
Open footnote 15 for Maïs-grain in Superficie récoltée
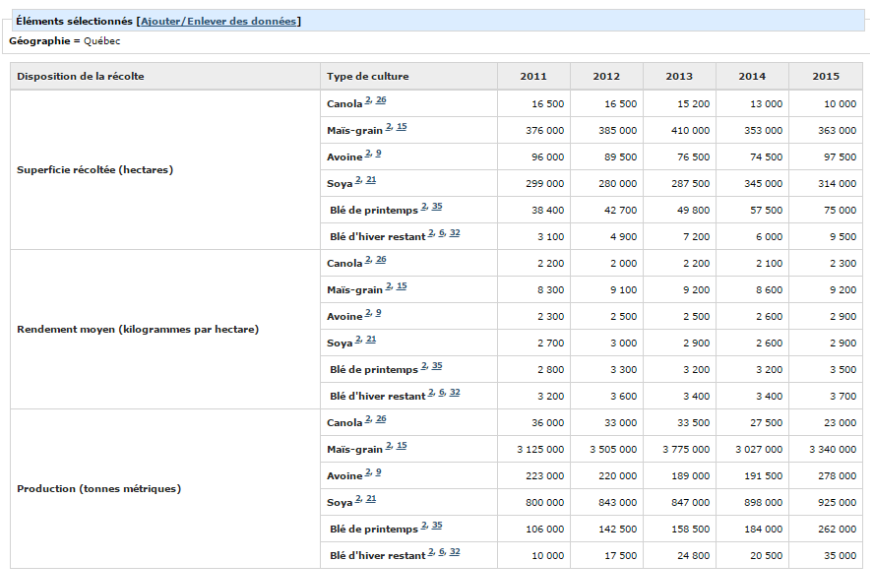point(401,126)
